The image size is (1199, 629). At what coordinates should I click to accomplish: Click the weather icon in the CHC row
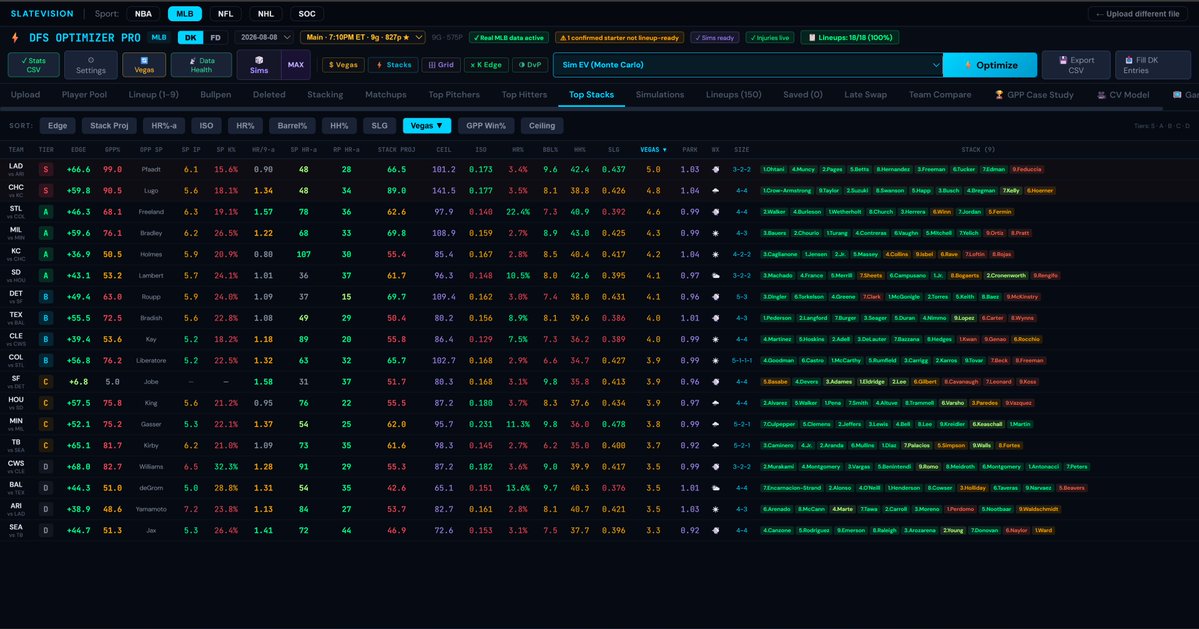[716, 190]
